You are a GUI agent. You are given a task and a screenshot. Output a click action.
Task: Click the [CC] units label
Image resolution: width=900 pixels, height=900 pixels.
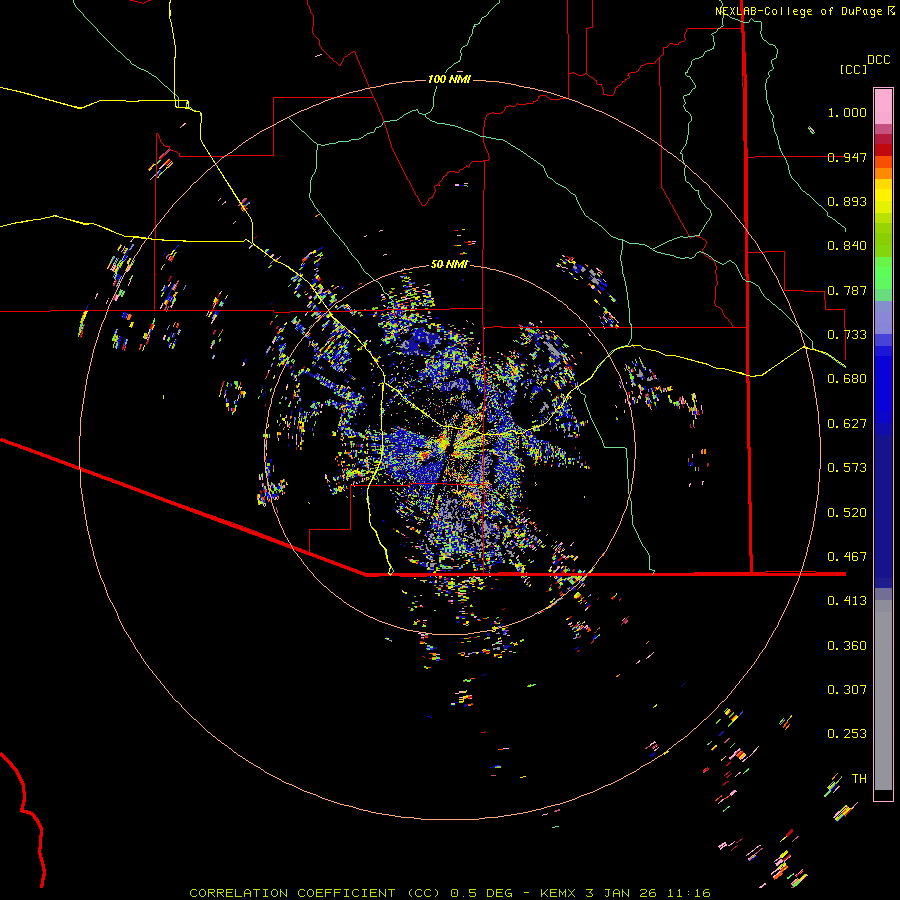point(854,69)
